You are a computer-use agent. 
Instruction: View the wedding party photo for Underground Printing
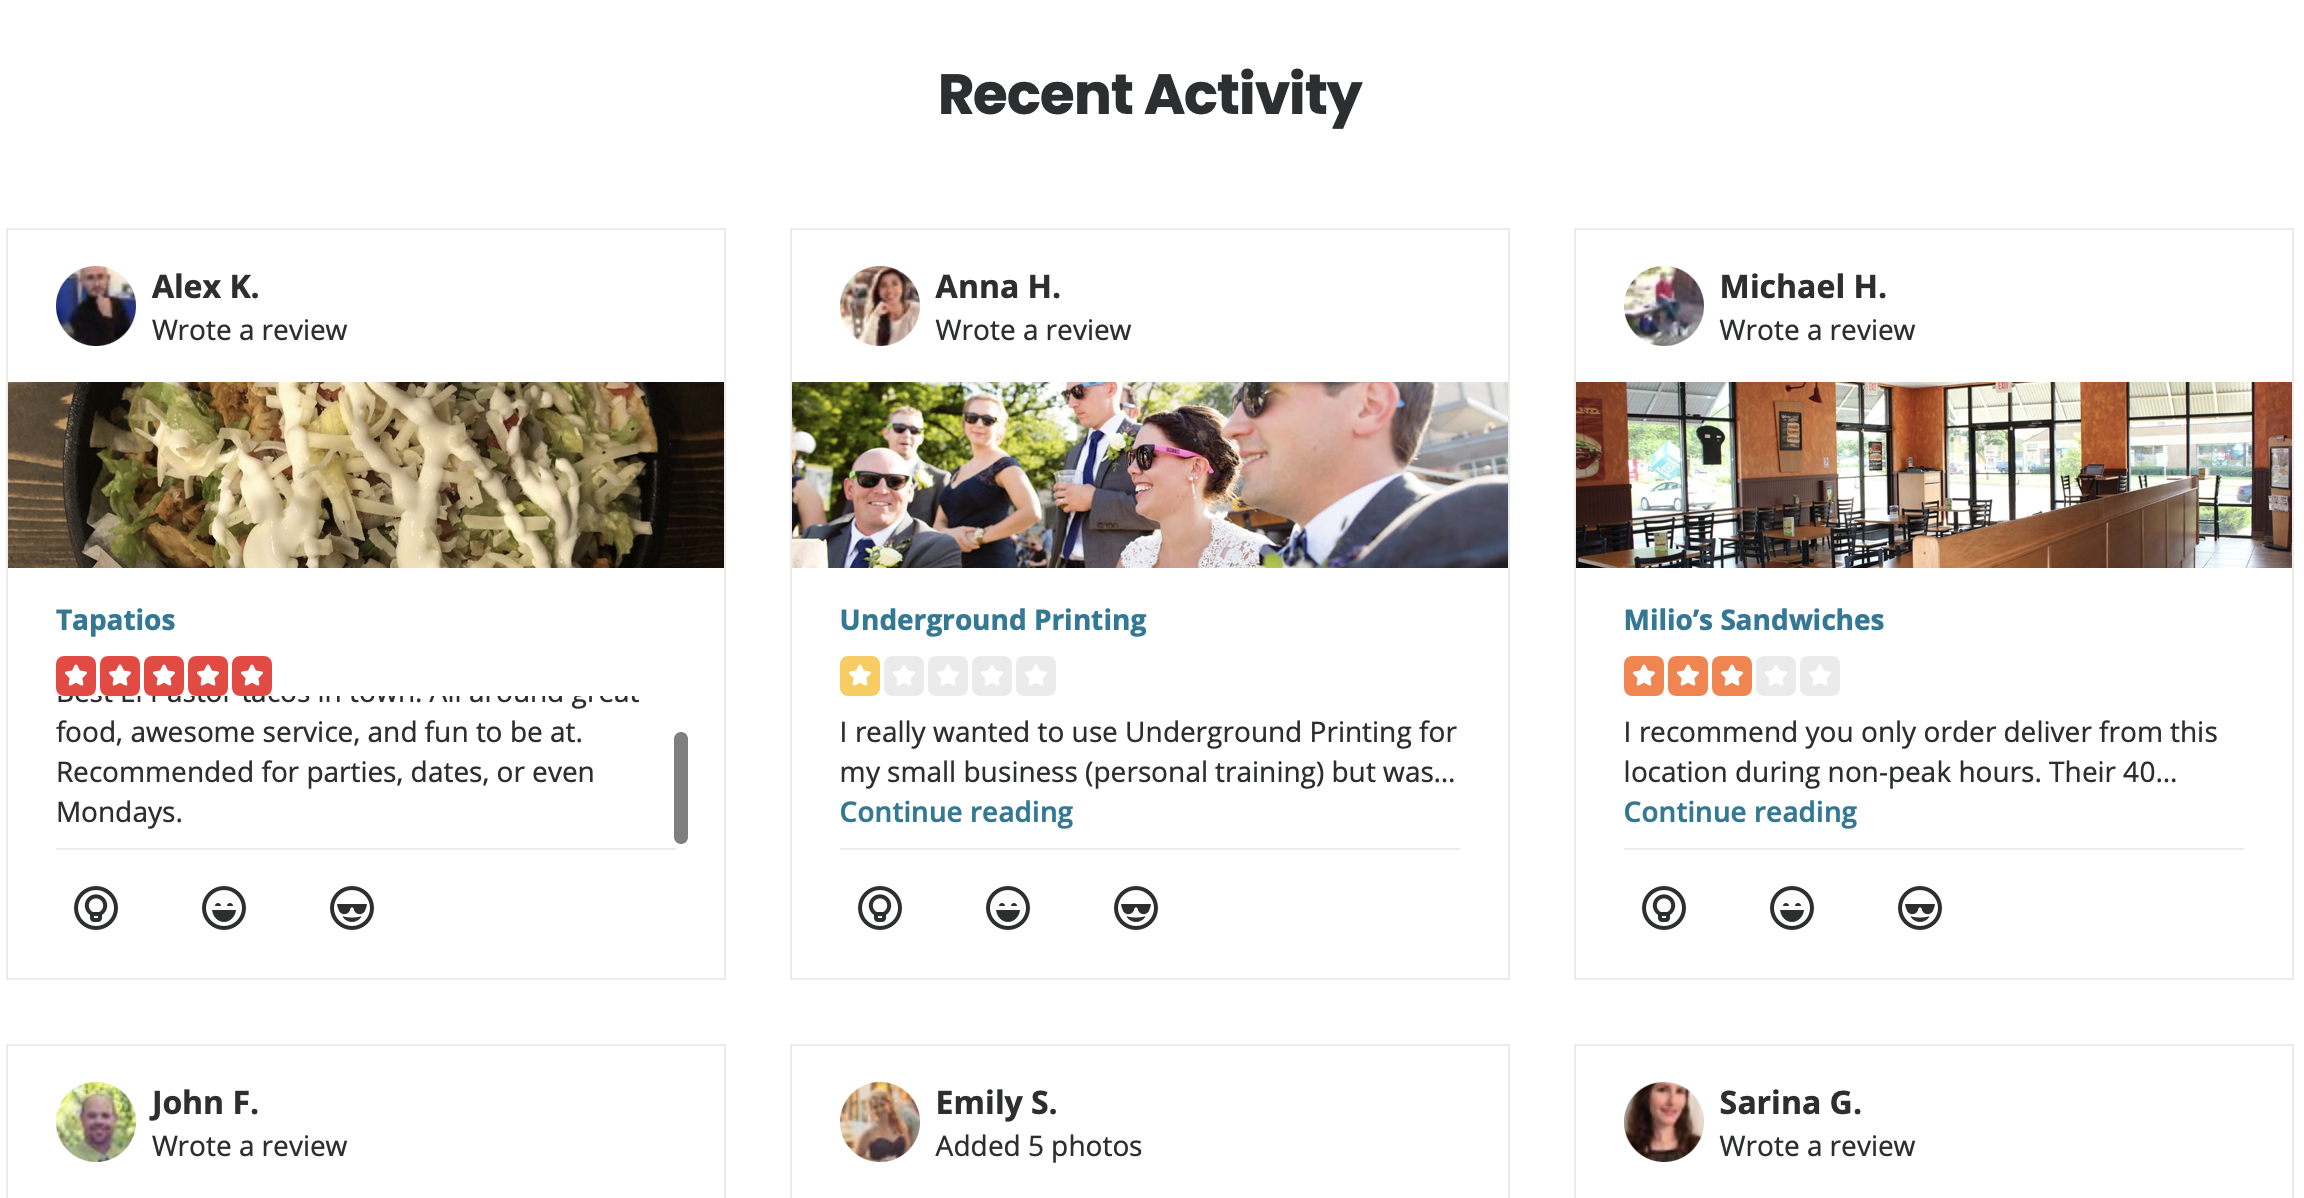(x=1150, y=475)
